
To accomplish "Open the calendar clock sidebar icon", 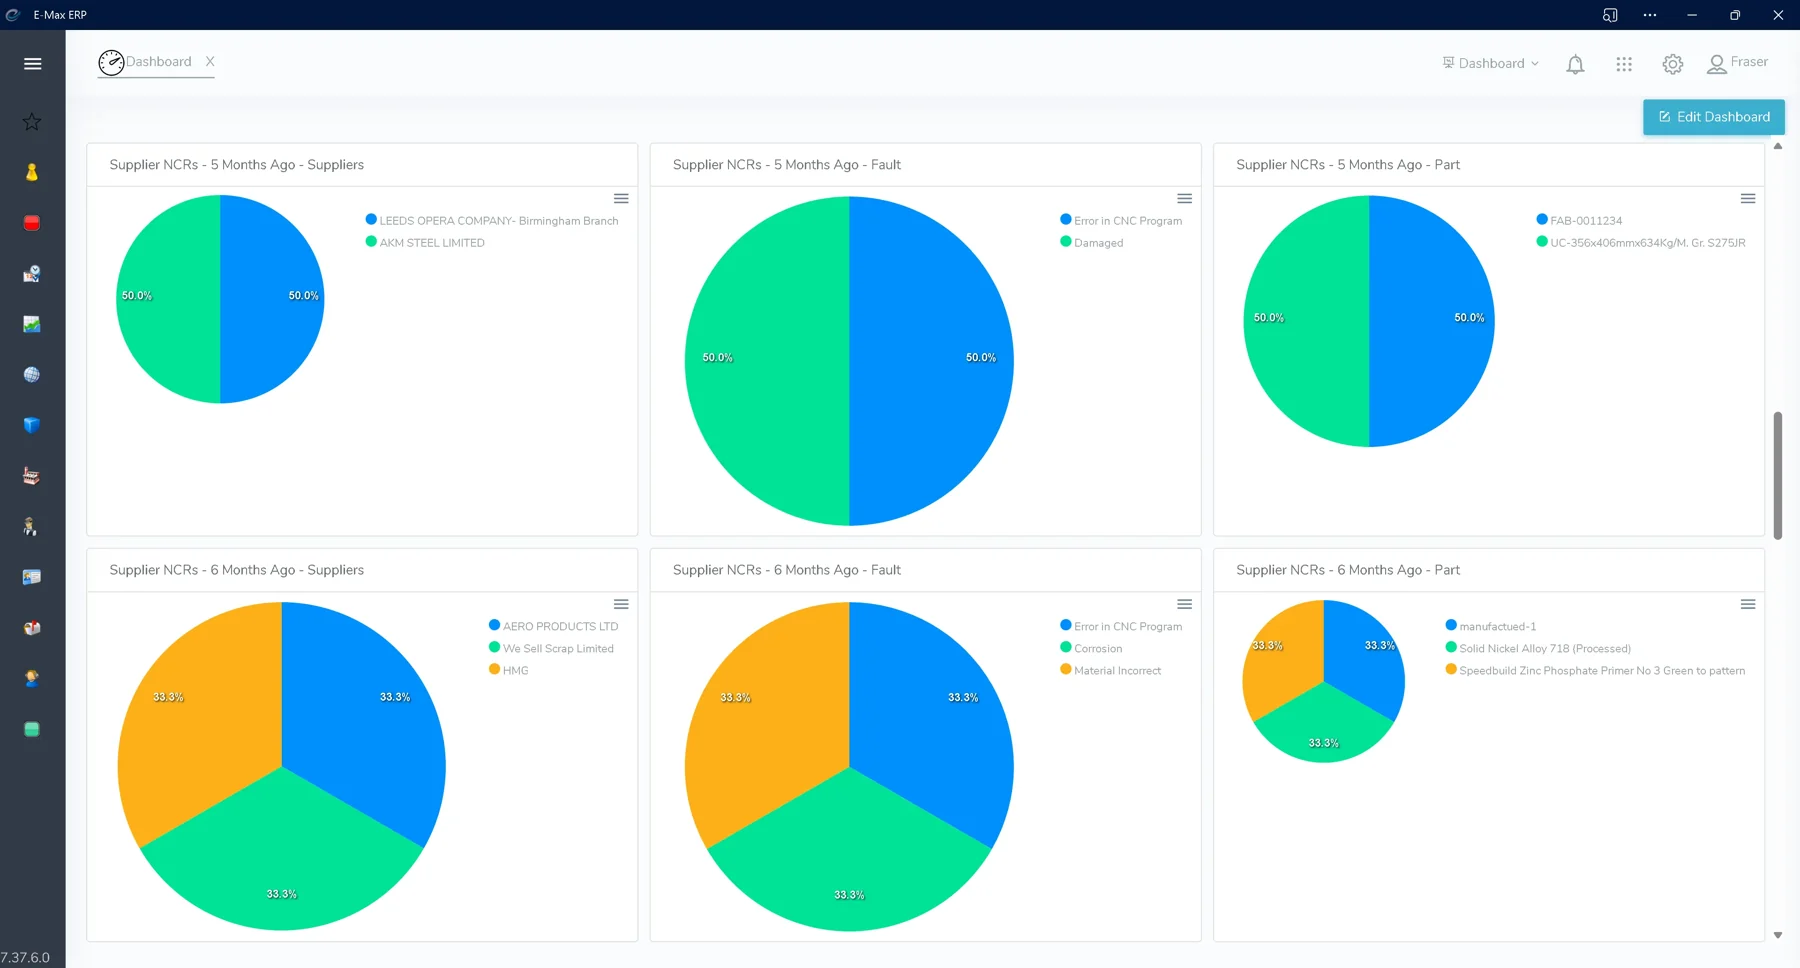I will tap(32, 273).
